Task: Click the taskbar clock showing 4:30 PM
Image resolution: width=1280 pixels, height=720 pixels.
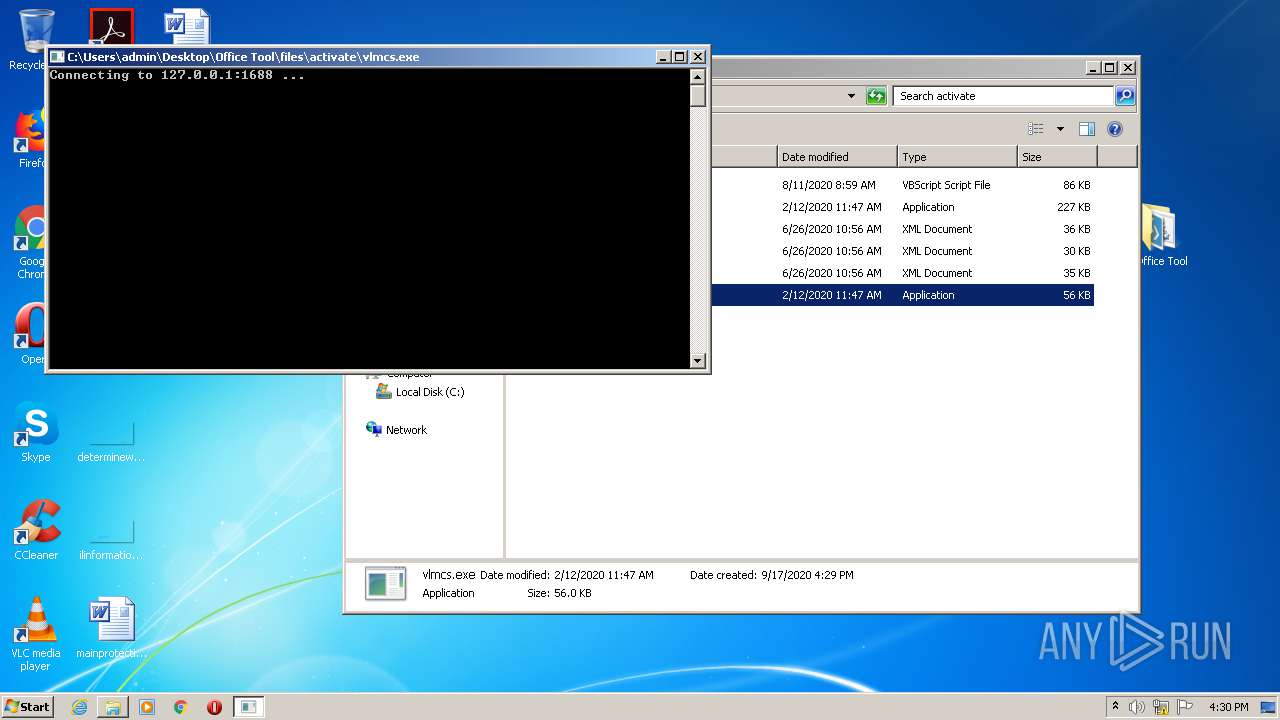Action: (1228, 707)
